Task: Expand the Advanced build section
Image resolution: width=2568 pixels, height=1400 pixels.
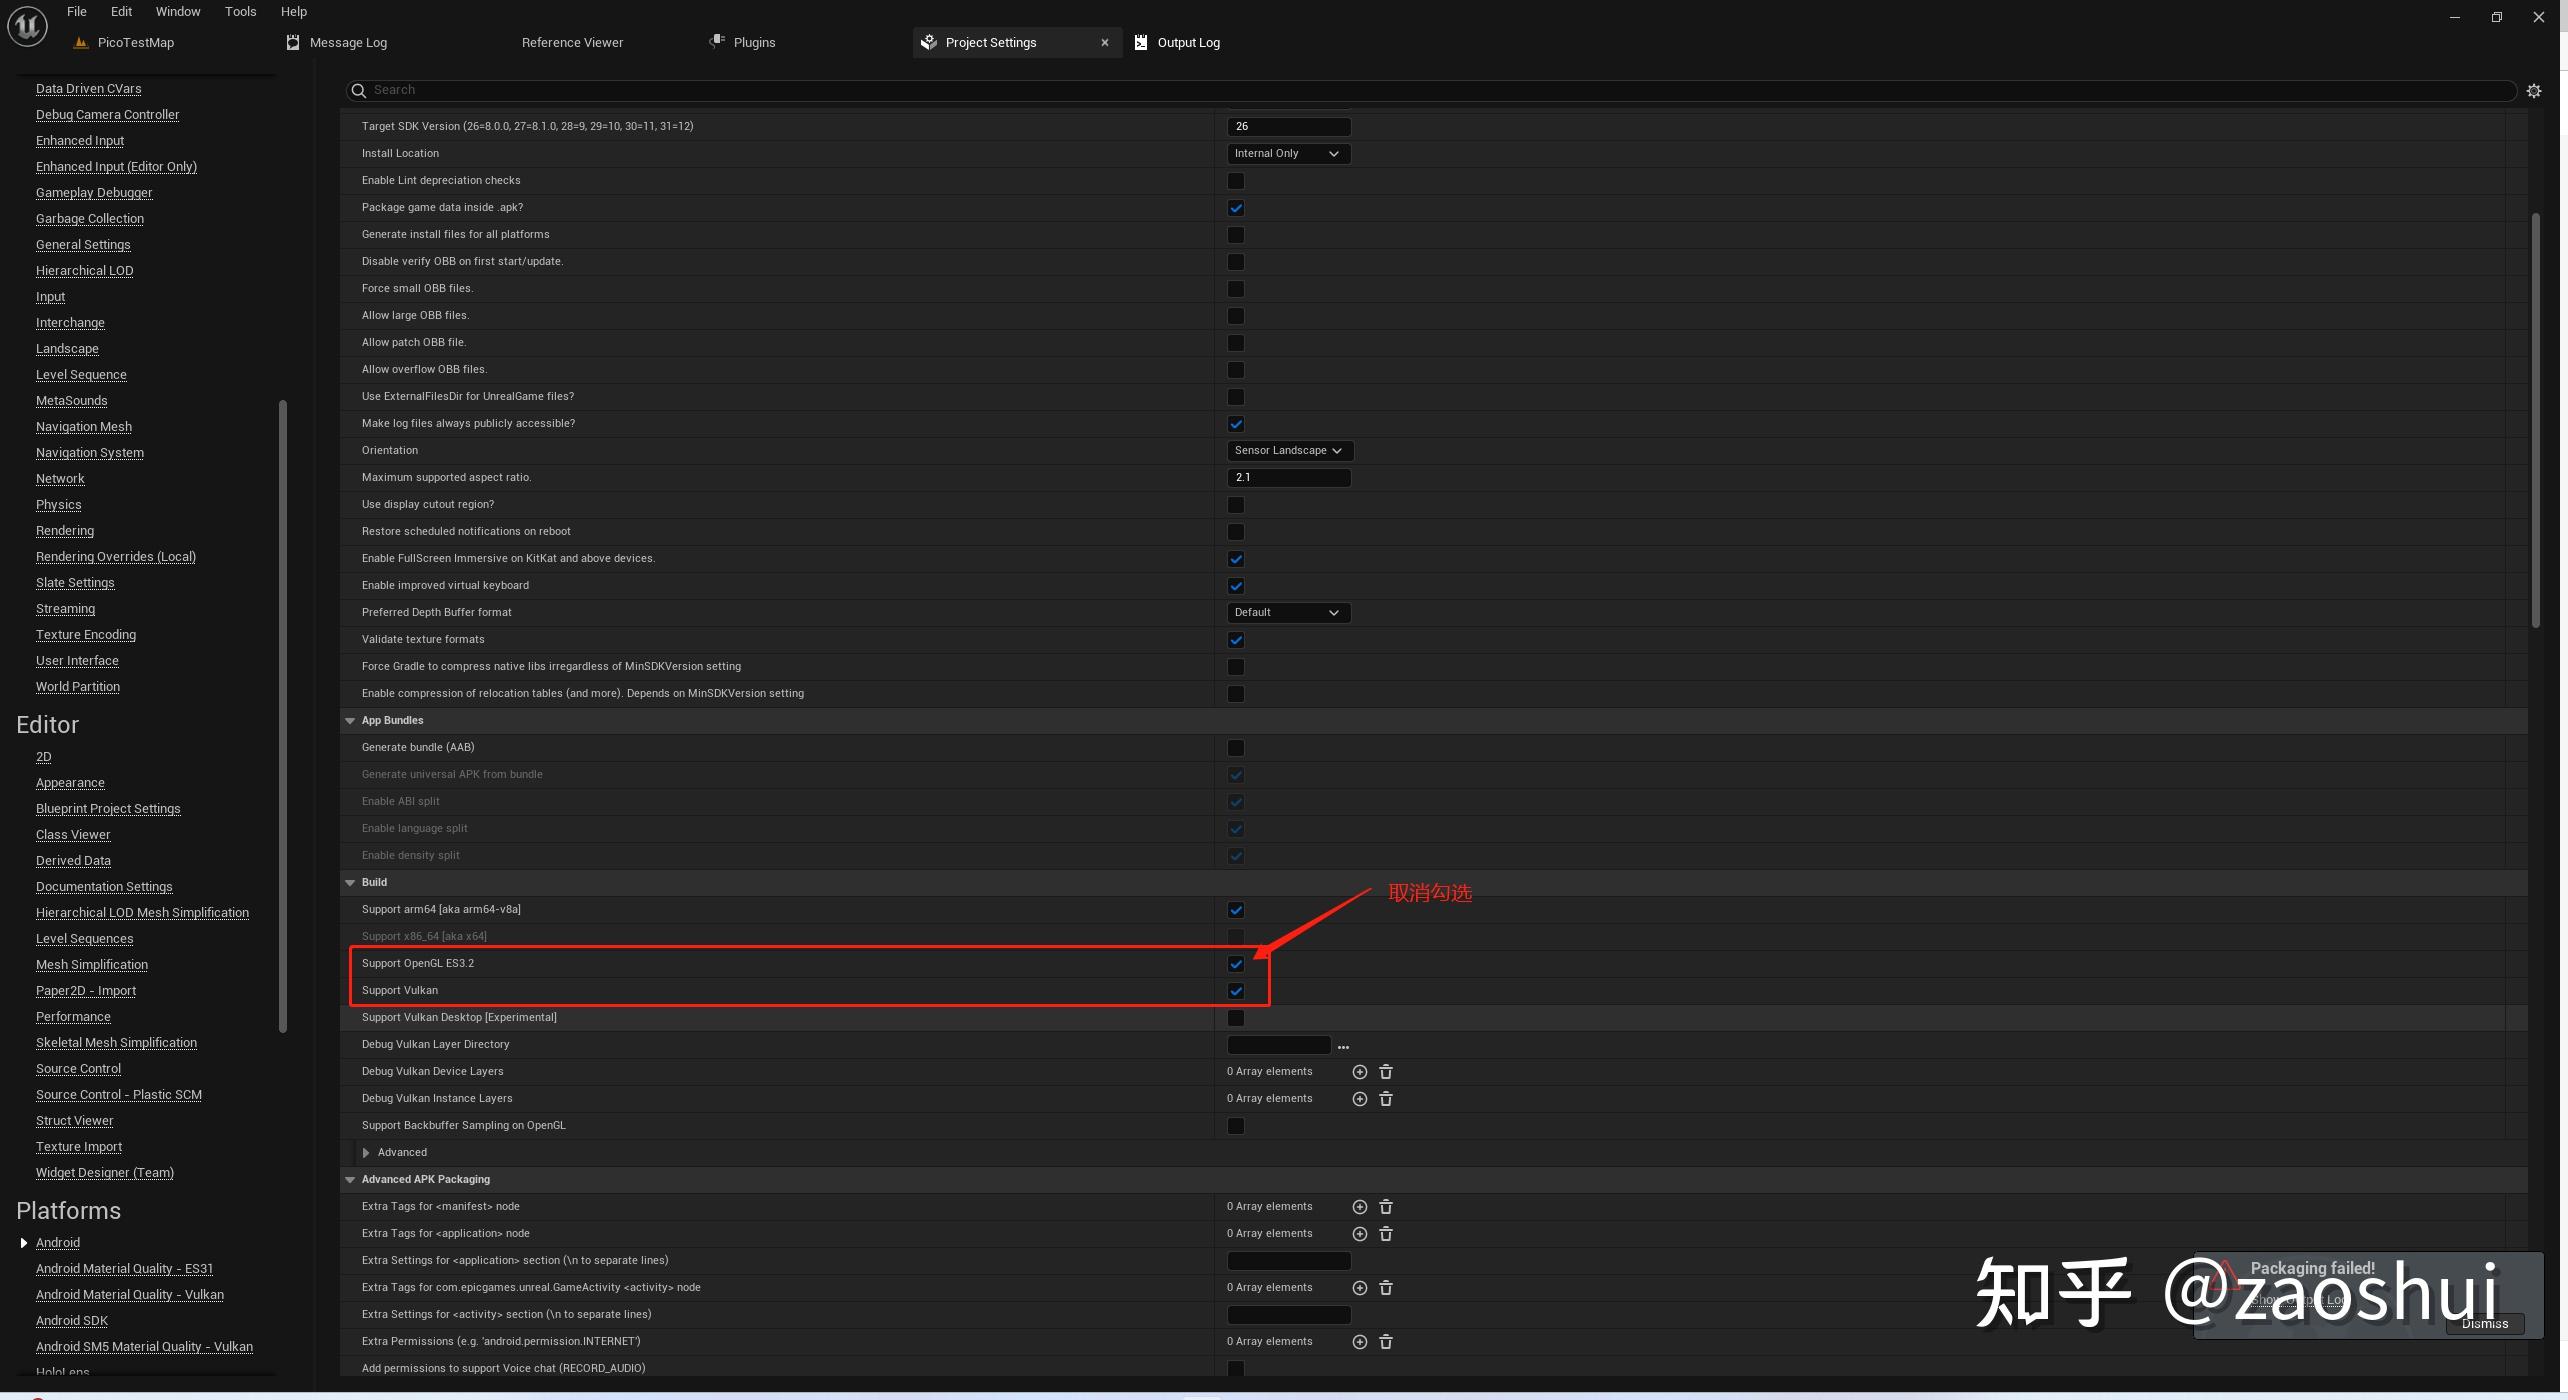Action: pos(366,1153)
